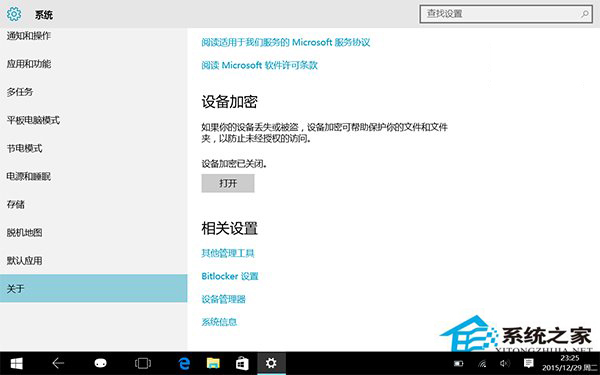Click the magnifier icon in search box
Image resolution: width=600 pixels, height=375 pixels.
(584, 14)
